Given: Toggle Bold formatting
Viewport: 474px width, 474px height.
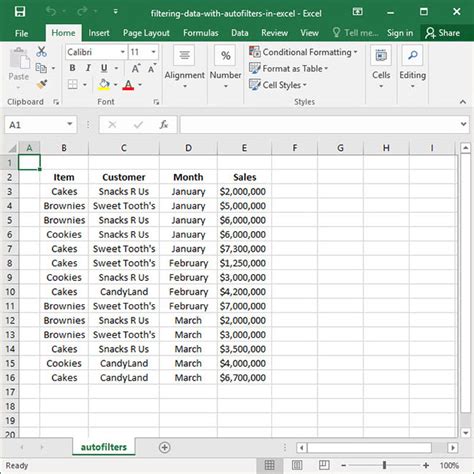Looking at the screenshot, I should pos(72,68).
